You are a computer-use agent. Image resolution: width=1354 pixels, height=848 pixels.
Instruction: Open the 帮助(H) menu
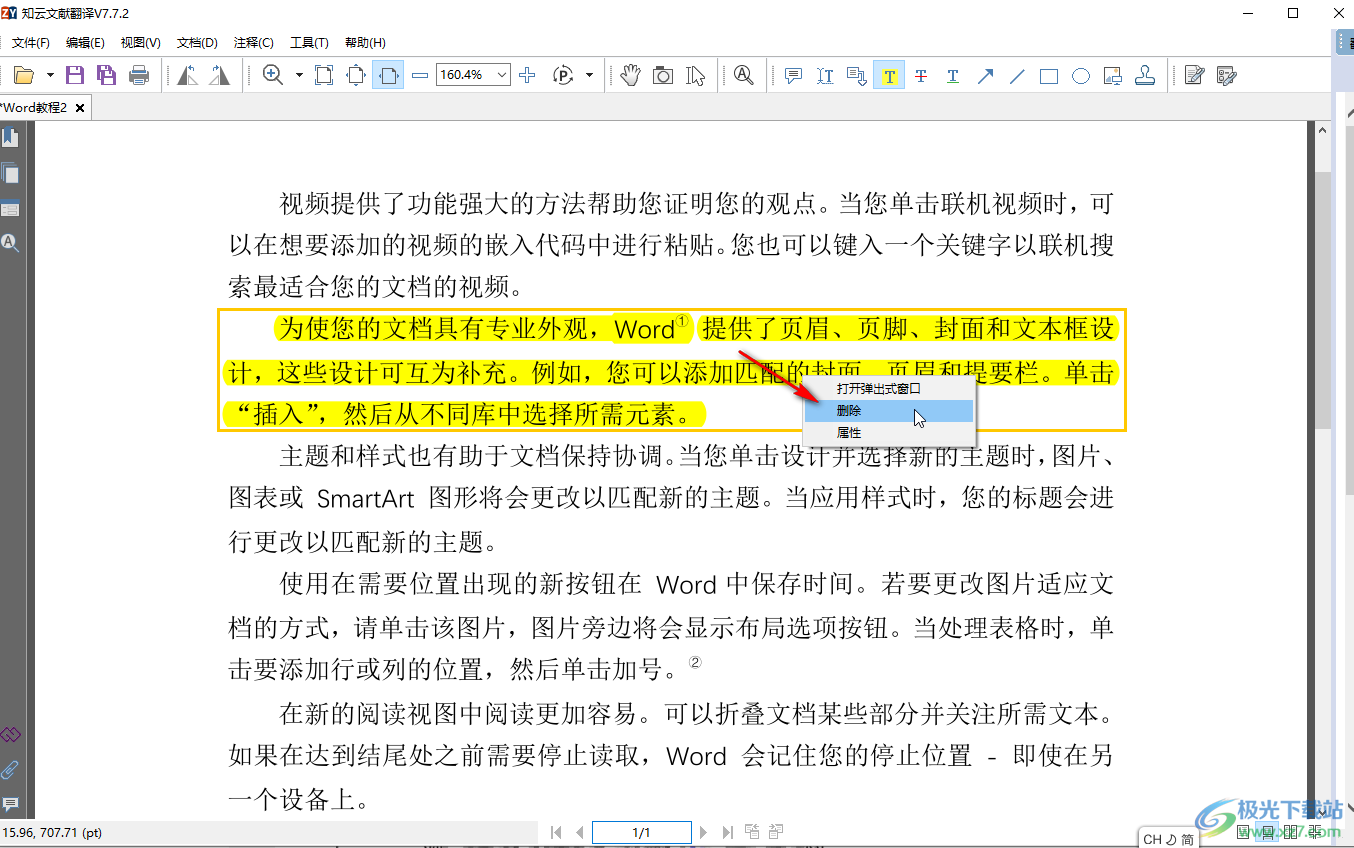(365, 42)
